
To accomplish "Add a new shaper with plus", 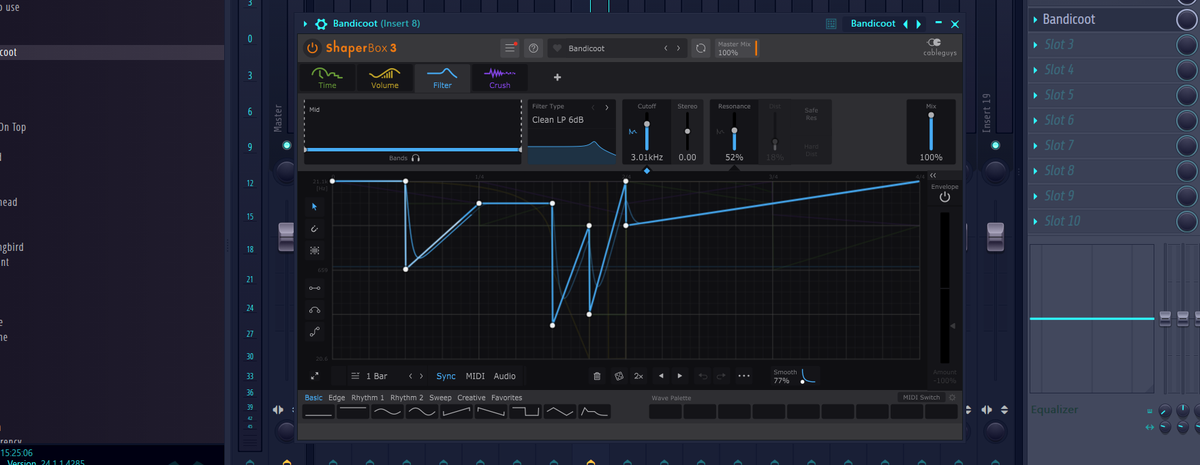I will [557, 77].
